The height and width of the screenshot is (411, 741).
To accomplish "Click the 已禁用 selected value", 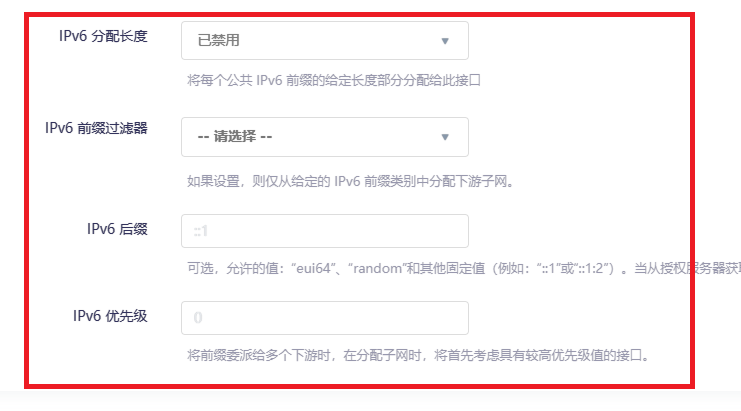I will click(x=218, y=41).
